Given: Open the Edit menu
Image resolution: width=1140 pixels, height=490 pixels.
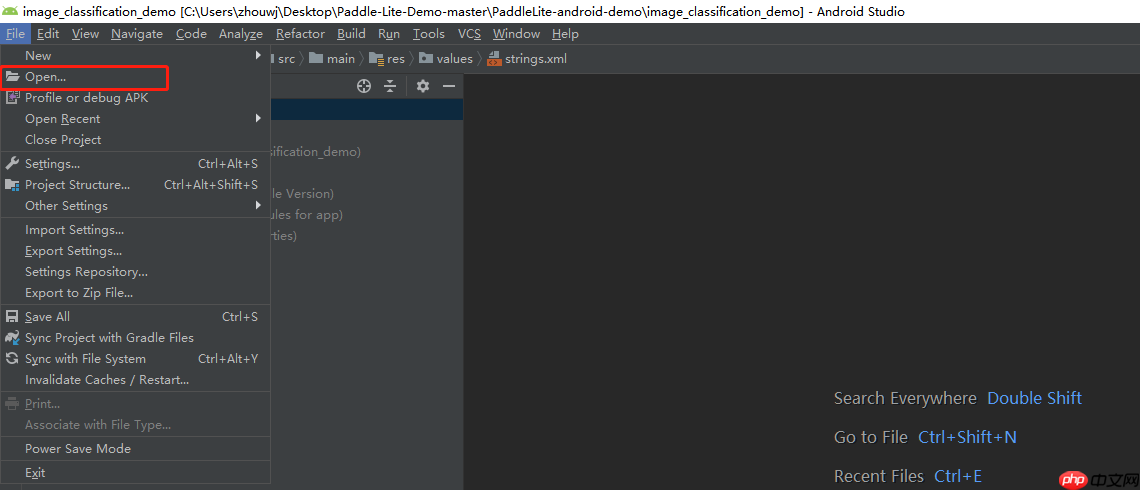Looking at the screenshot, I should pos(48,33).
